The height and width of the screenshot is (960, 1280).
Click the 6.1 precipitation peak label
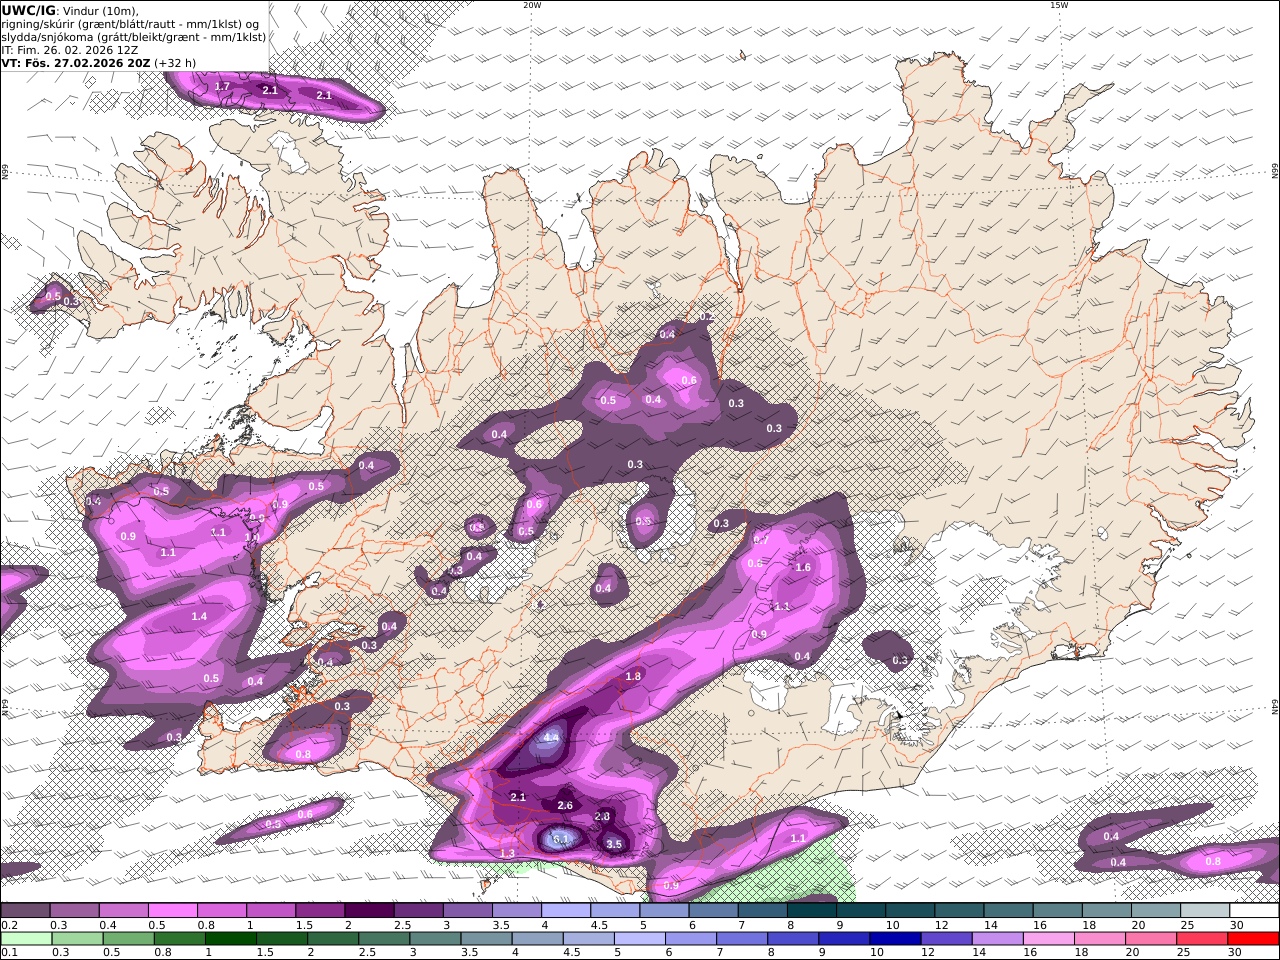click(x=560, y=838)
